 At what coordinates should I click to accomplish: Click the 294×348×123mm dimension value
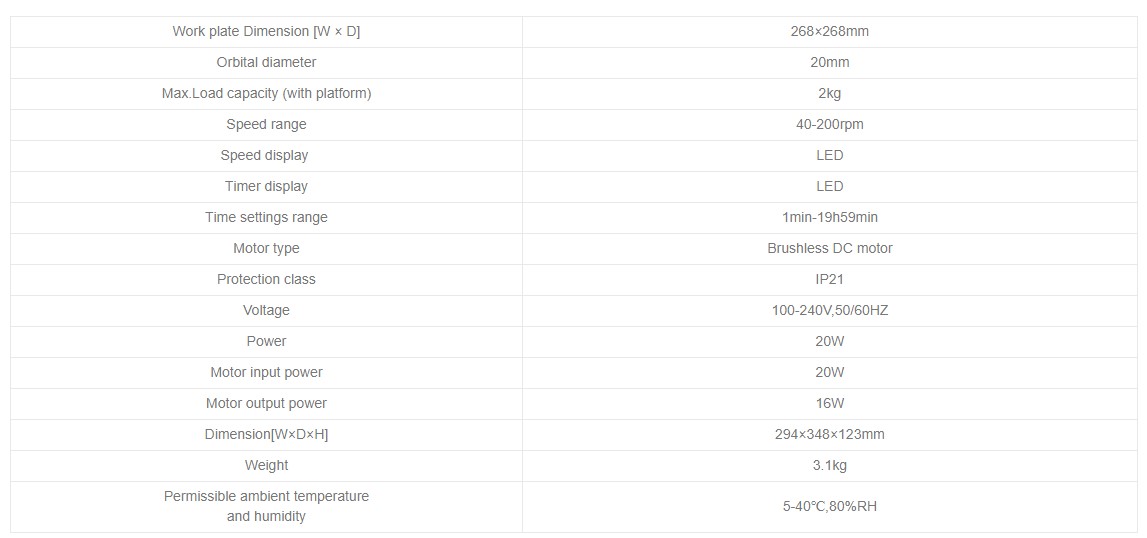pyautogui.click(x=829, y=434)
